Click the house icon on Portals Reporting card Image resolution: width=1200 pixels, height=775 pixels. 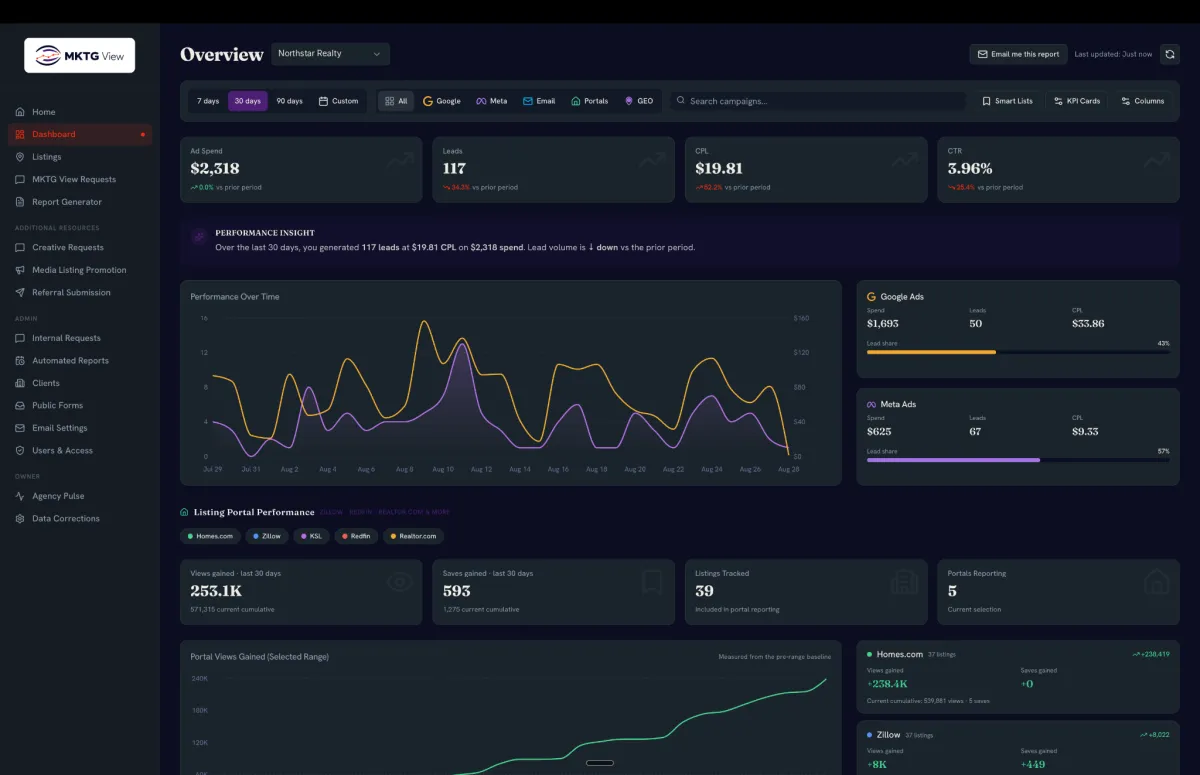coord(1157,582)
